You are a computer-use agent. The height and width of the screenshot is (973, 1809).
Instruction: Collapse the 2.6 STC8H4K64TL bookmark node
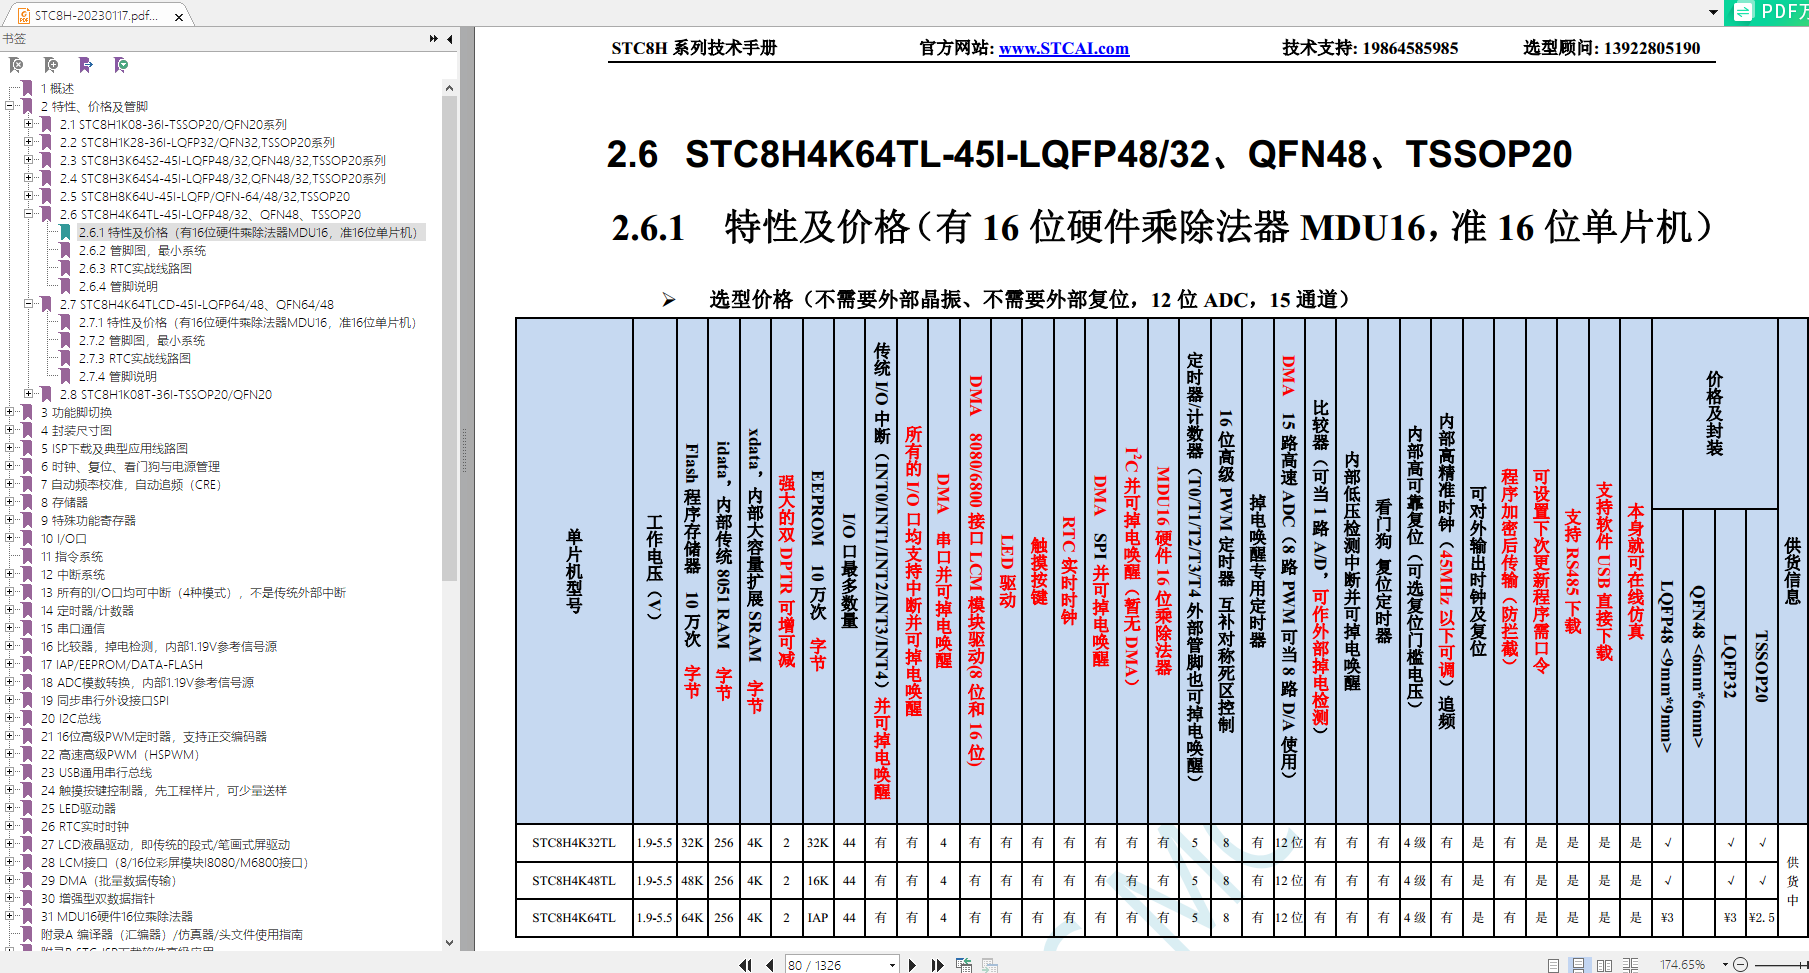(x=29, y=214)
